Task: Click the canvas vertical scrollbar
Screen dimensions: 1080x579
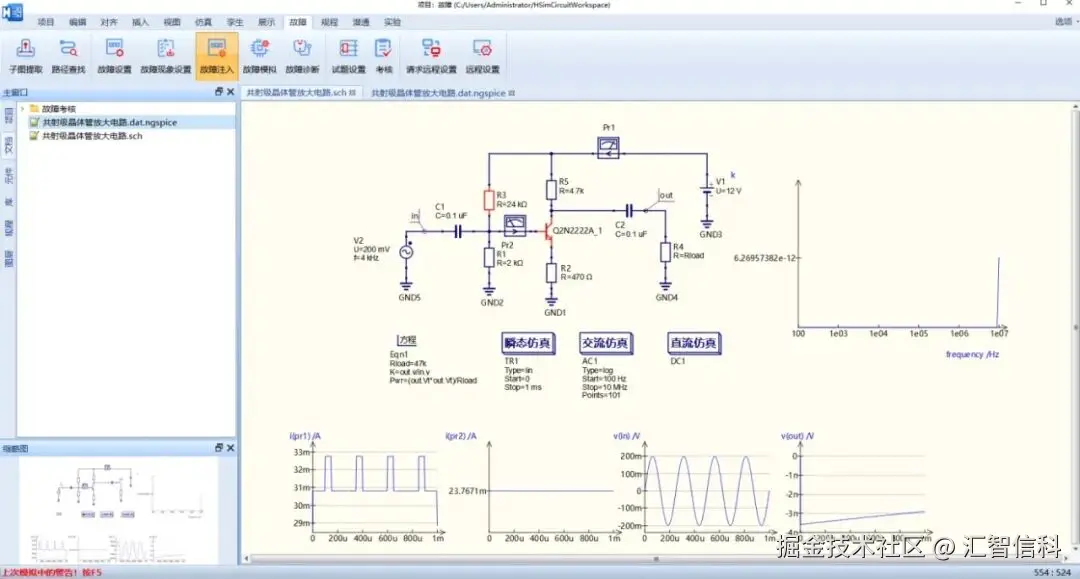Action: tap(1075, 327)
